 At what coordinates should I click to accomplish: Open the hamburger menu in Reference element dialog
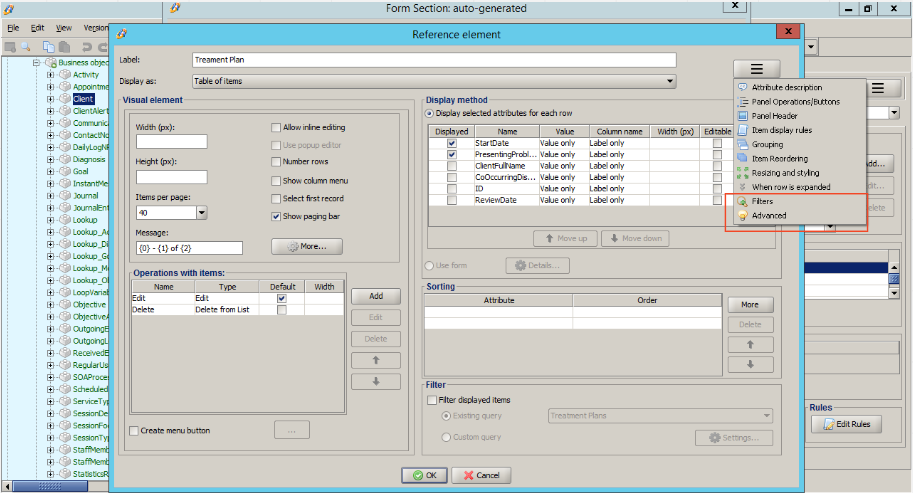tap(756, 69)
